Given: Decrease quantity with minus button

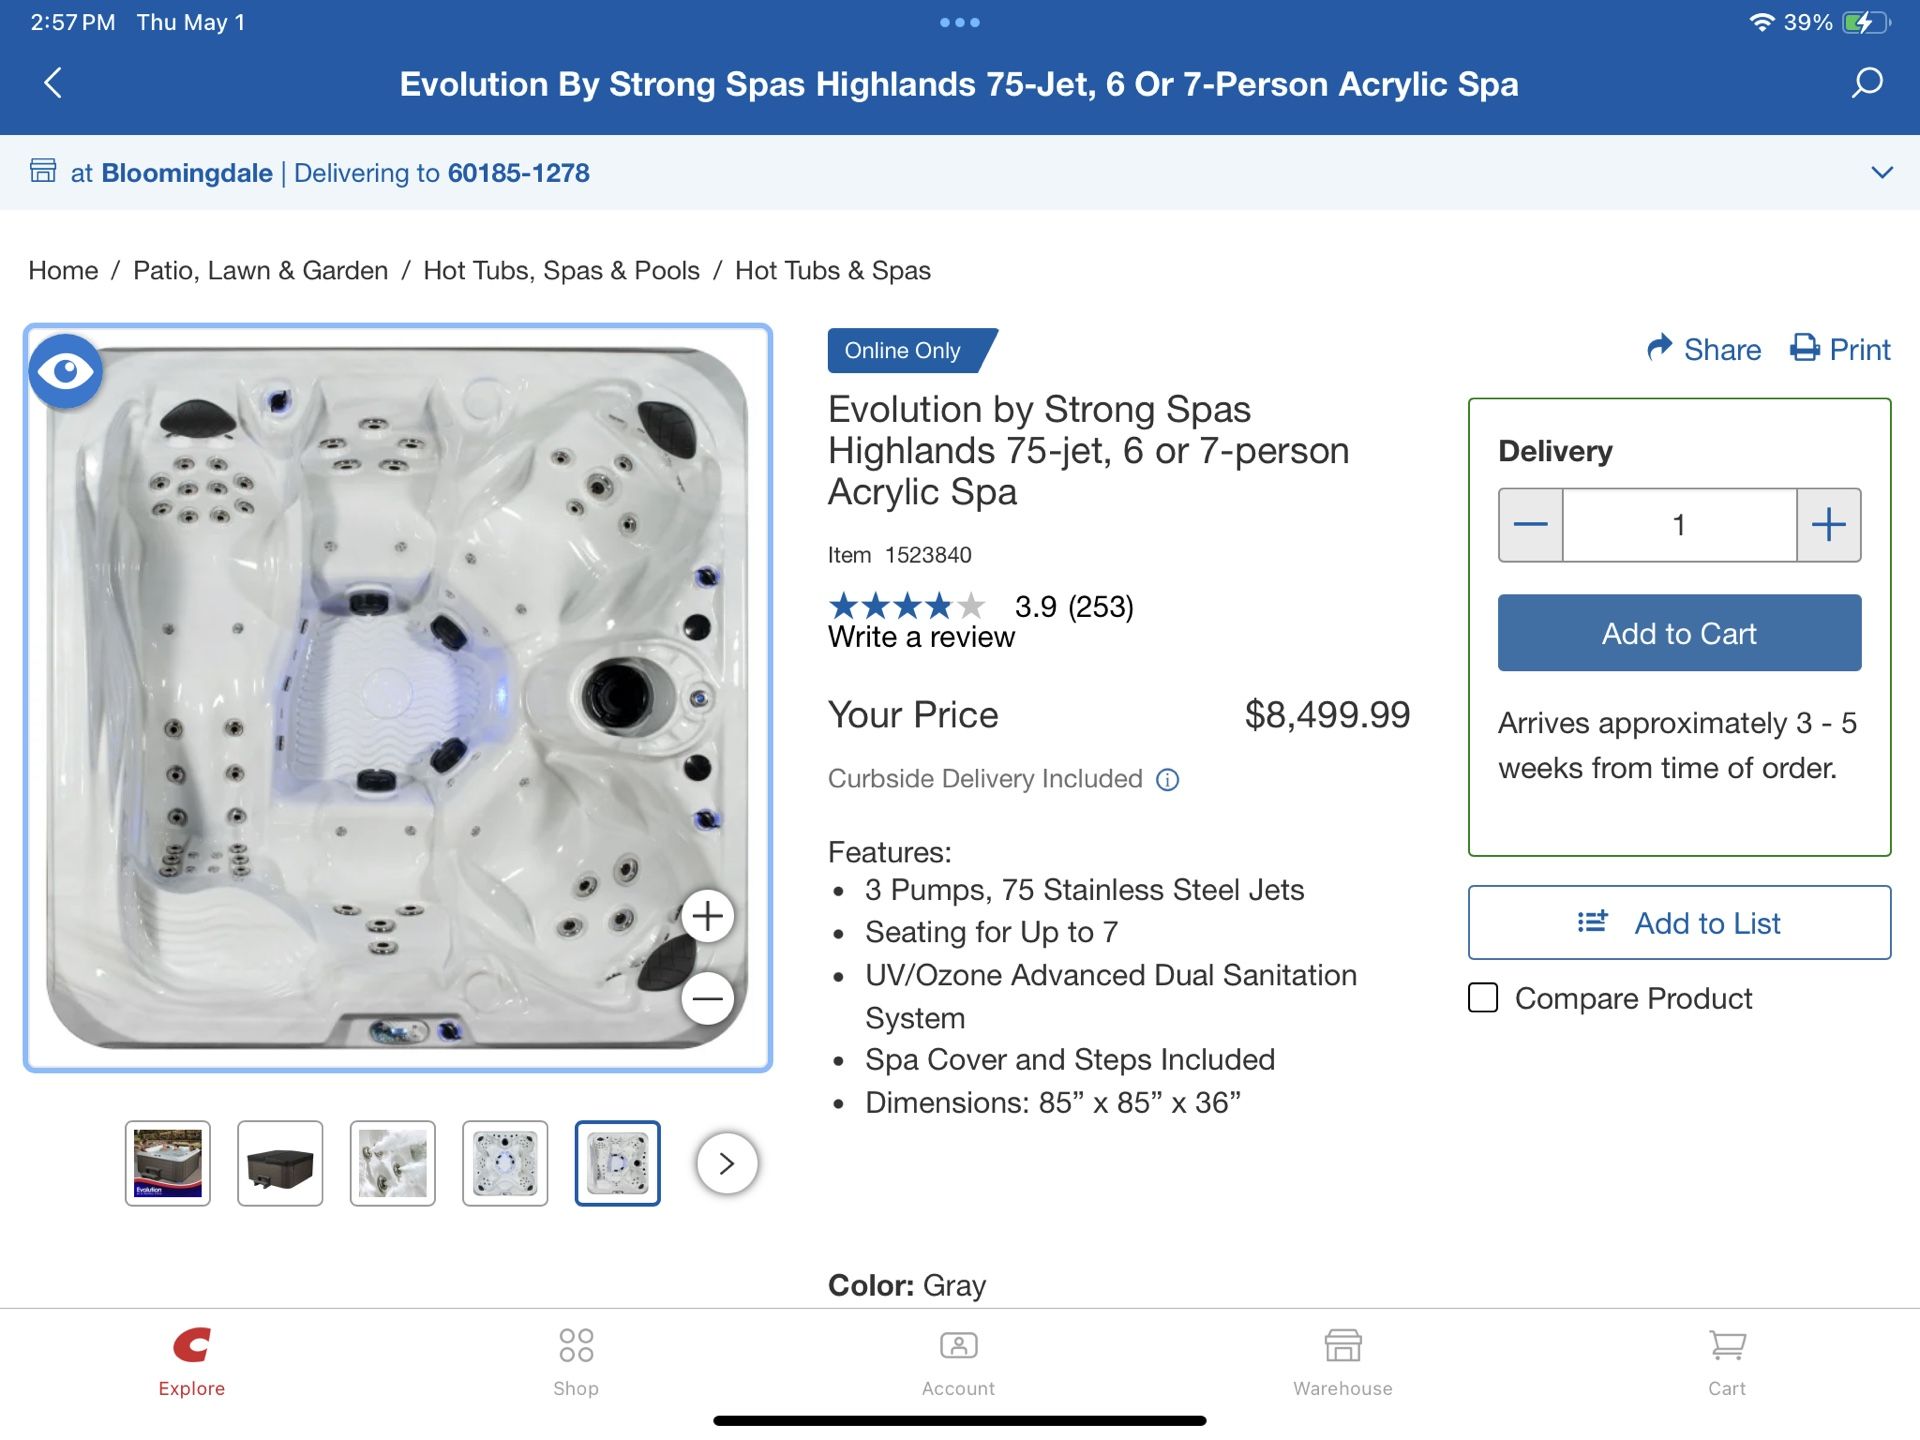Looking at the screenshot, I should pyautogui.click(x=1530, y=525).
